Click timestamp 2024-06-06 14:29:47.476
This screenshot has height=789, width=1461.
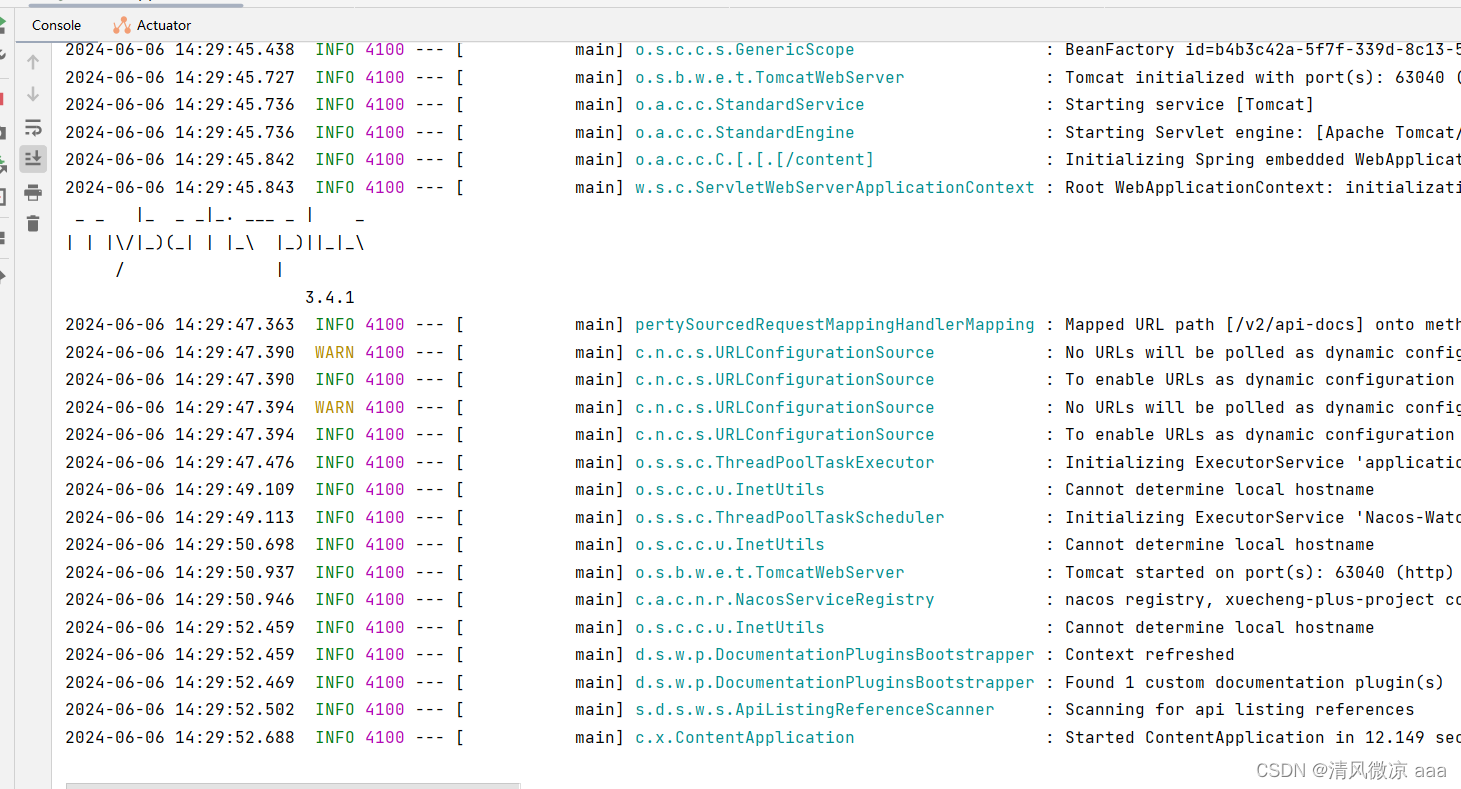[180, 462]
